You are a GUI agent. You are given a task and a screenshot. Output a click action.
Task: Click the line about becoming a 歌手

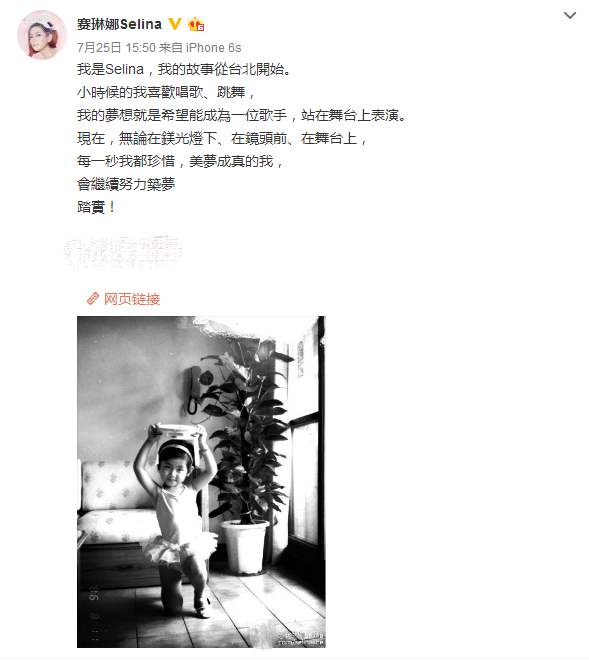[242, 115]
